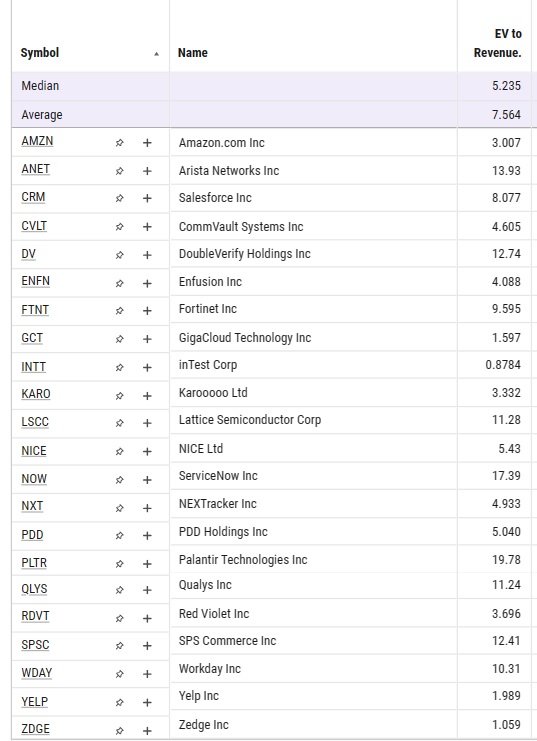The height and width of the screenshot is (741, 537).
Task: Add CRM using its plus icon
Action: pos(147,198)
